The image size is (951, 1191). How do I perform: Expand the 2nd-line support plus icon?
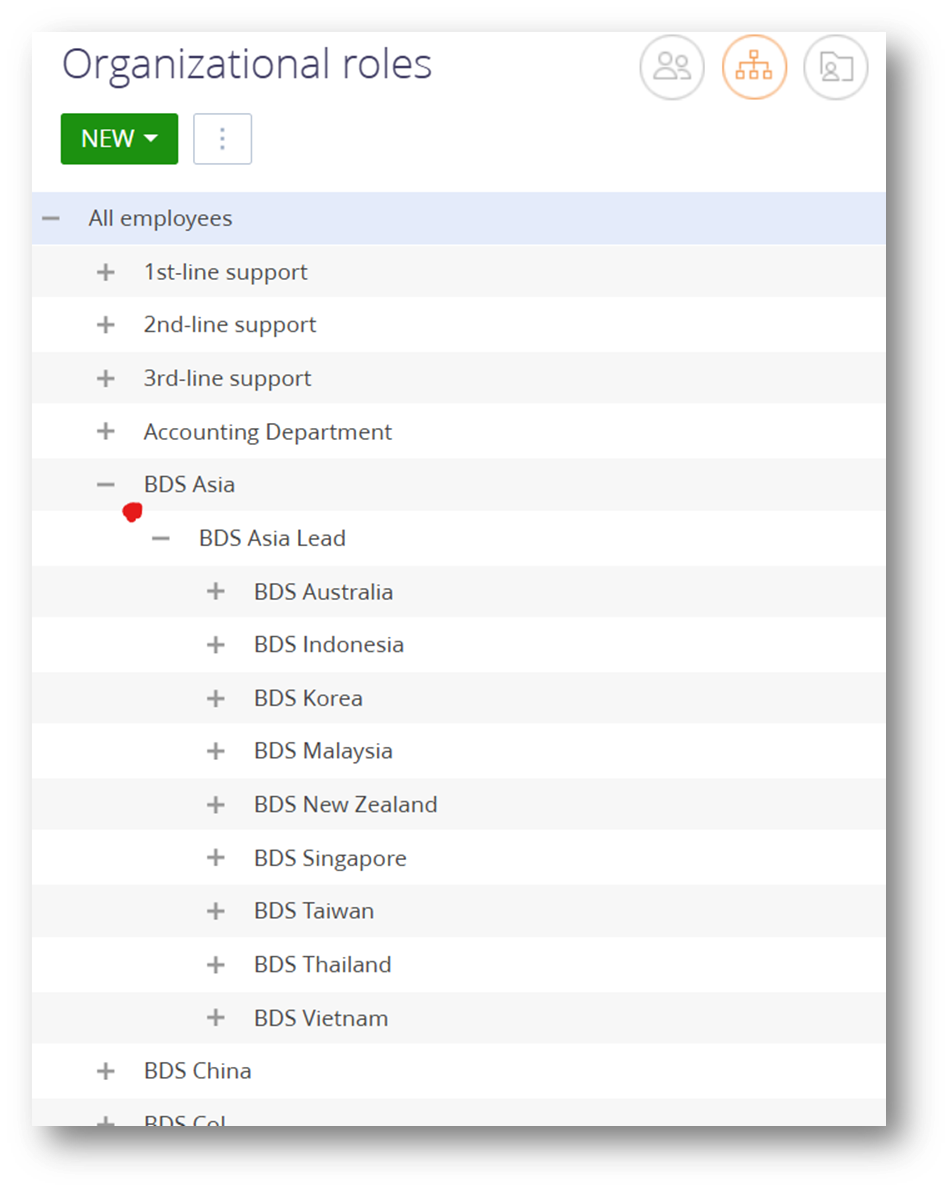pyautogui.click(x=106, y=325)
